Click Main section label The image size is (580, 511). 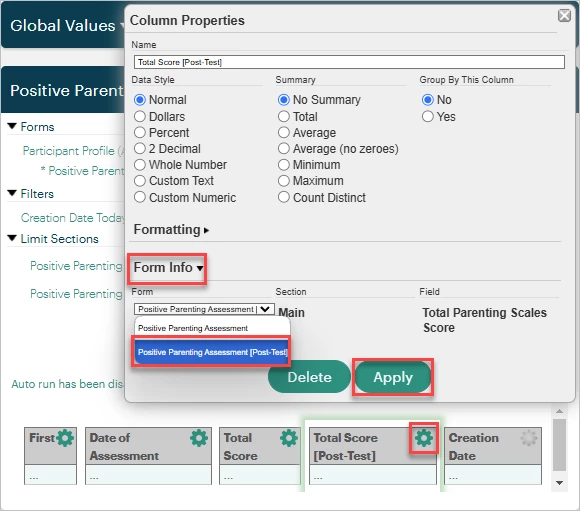(x=291, y=313)
